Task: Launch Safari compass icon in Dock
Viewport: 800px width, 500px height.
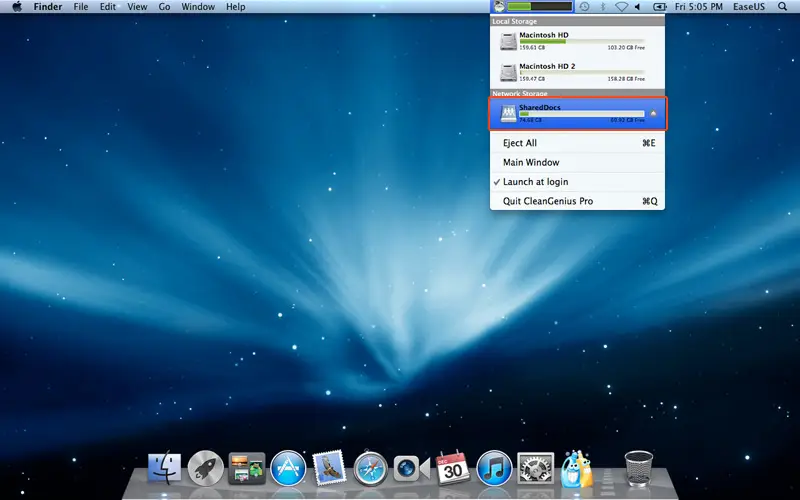Action: coord(370,468)
